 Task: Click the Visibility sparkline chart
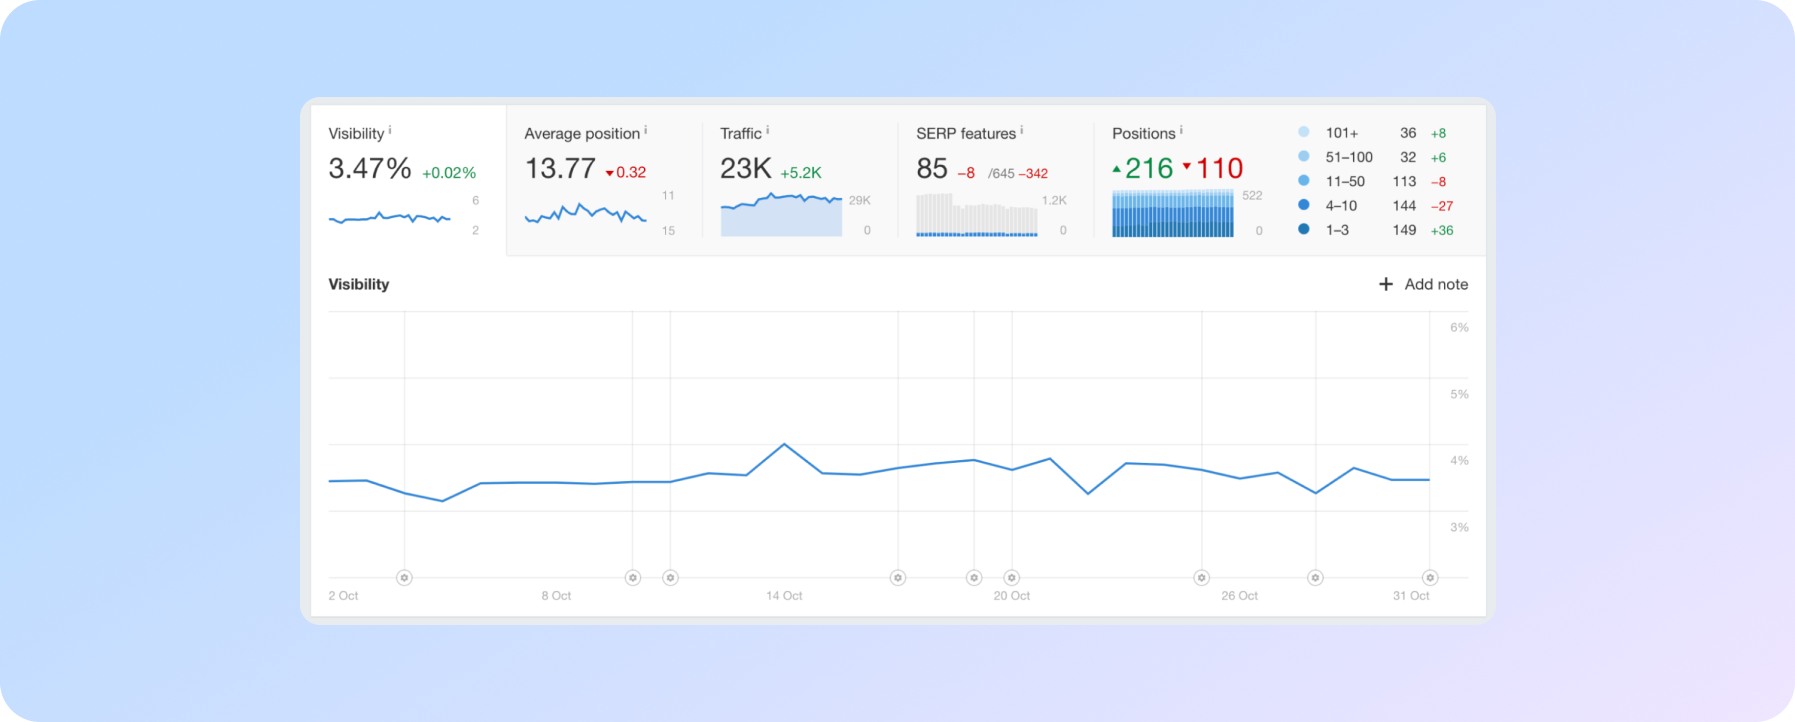(390, 217)
